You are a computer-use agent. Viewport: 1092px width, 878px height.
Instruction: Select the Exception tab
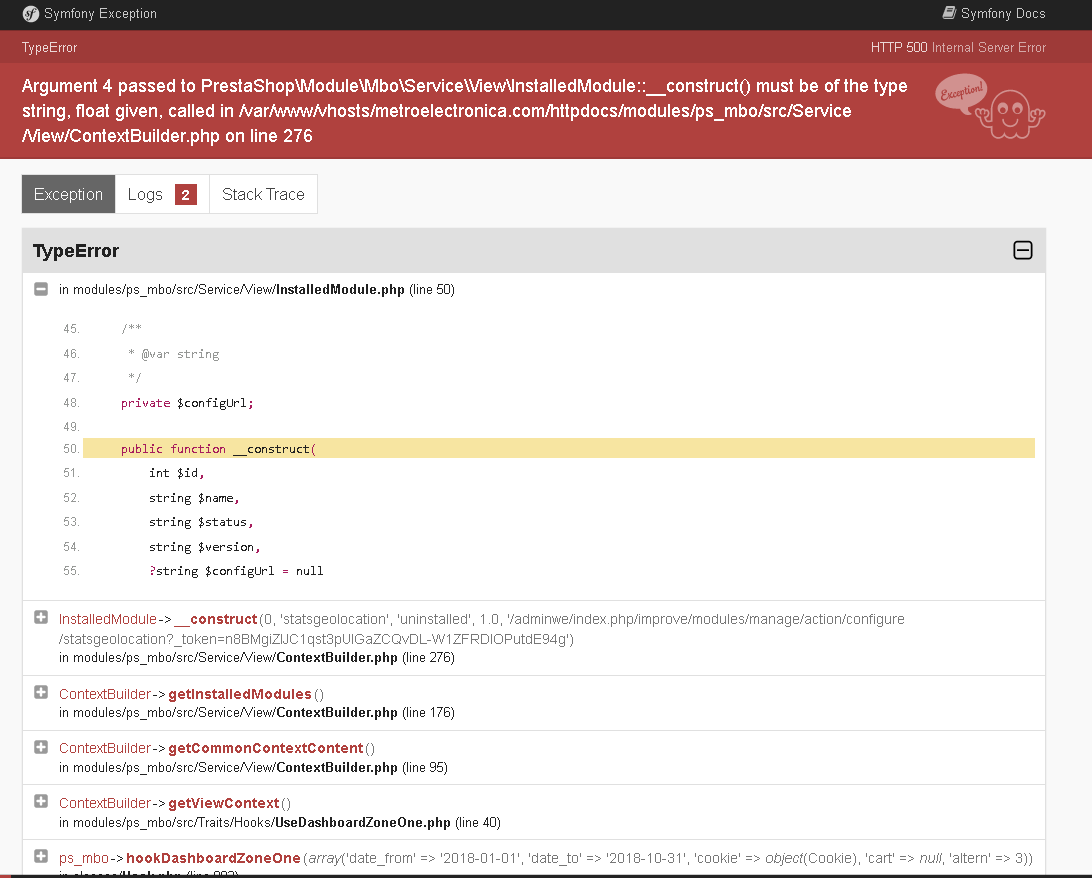tap(67, 194)
